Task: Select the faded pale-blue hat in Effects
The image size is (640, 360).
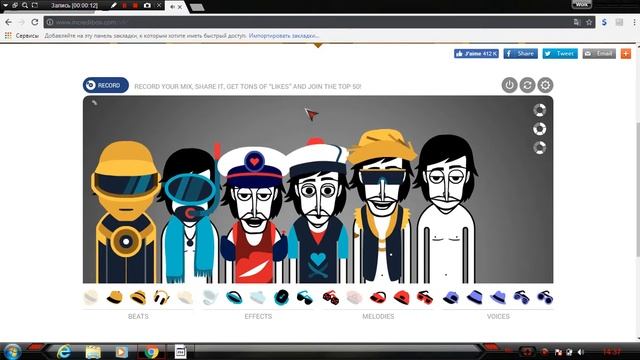Action: [x=258, y=298]
